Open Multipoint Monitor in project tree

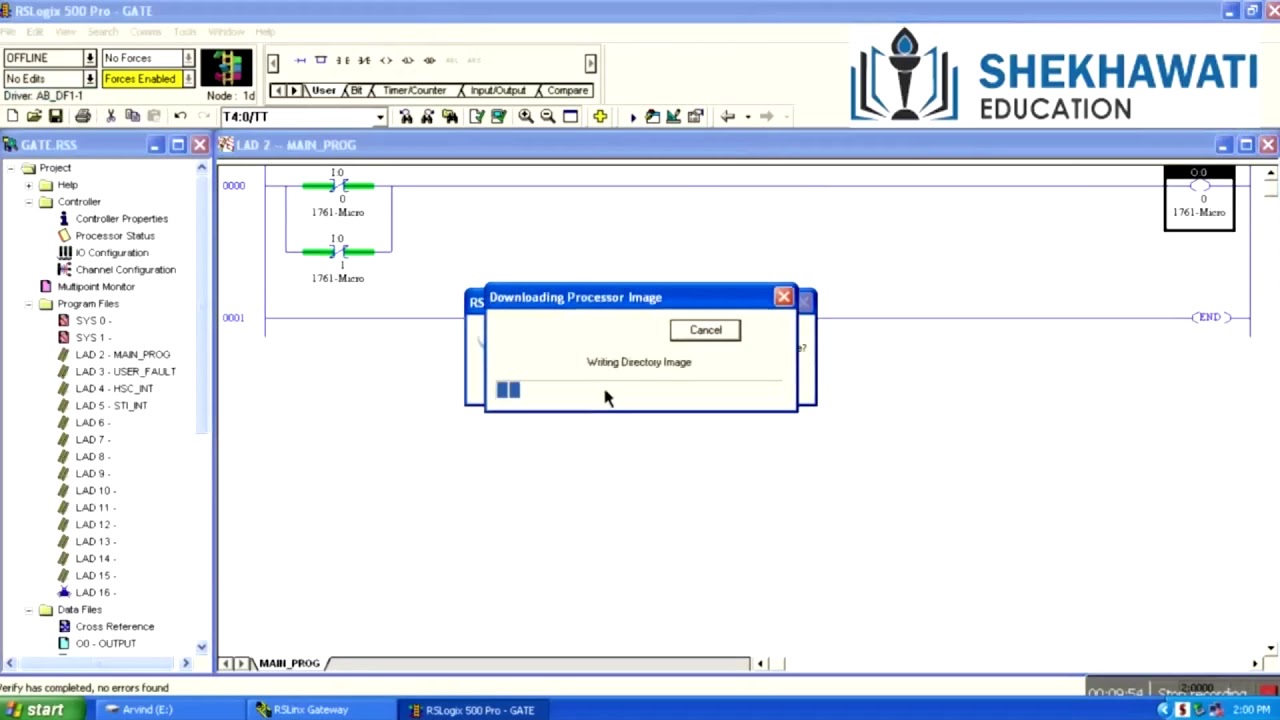96,287
